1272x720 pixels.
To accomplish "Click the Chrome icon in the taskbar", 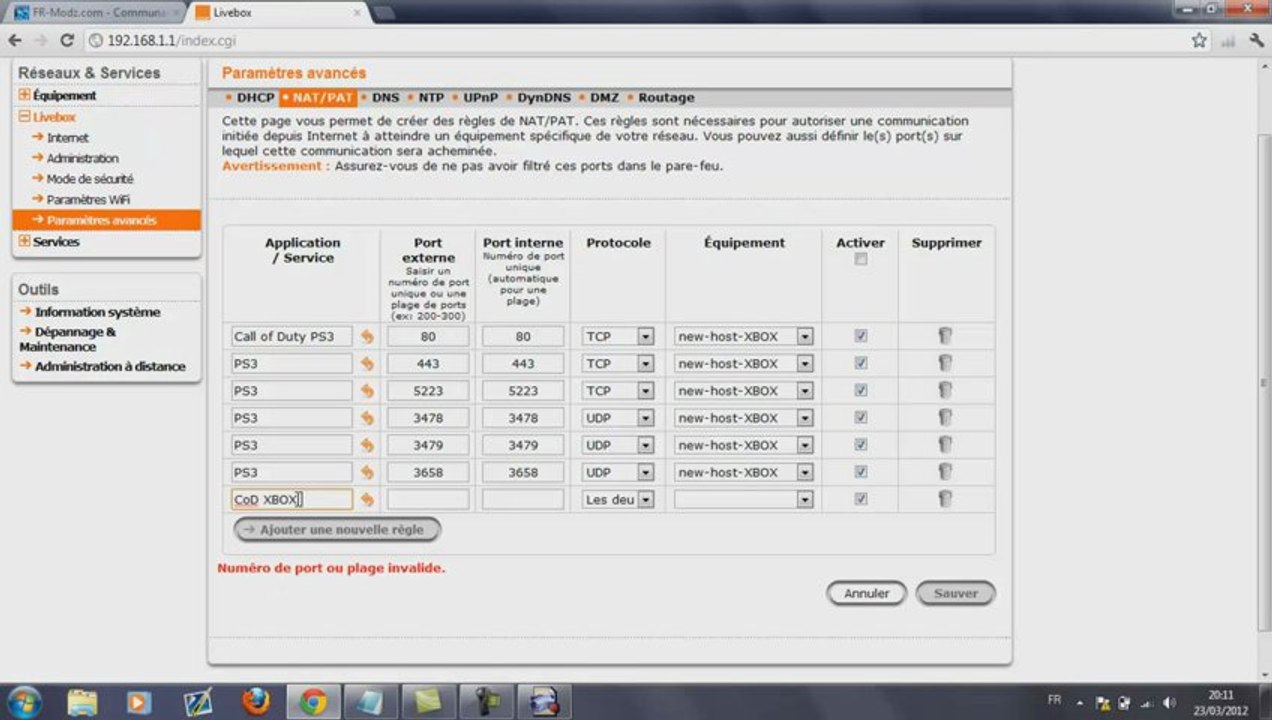I will (314, 702).
